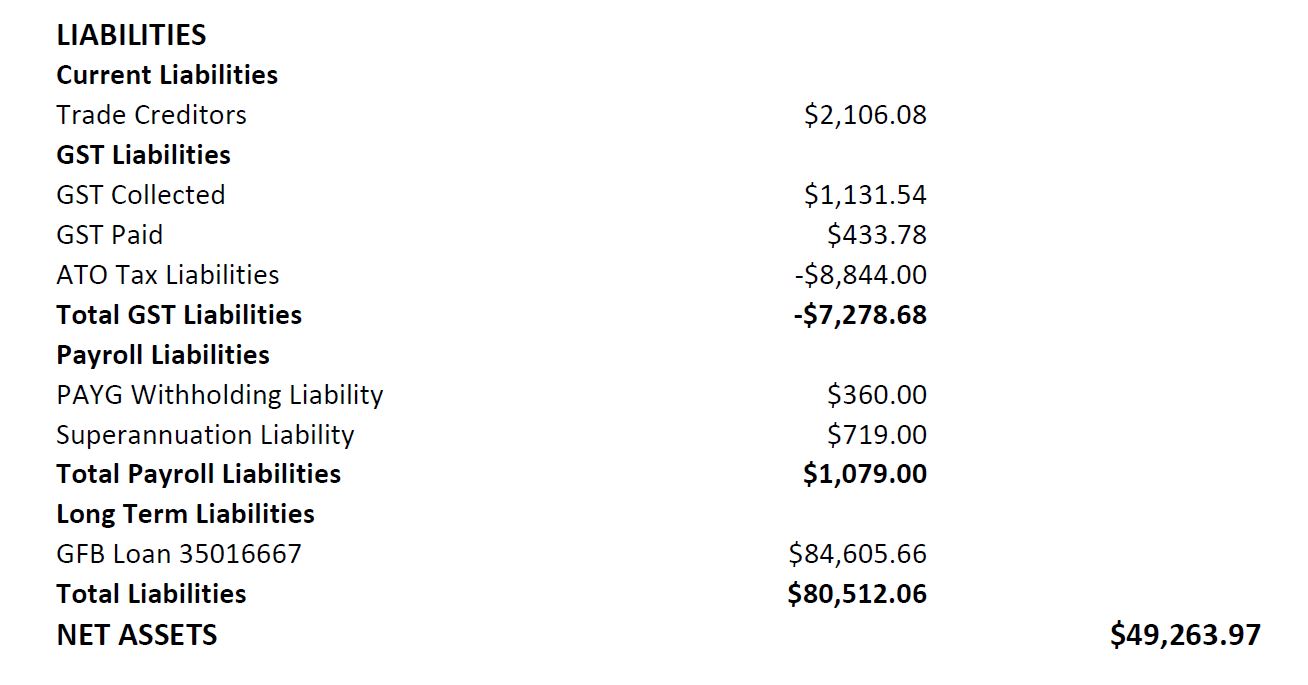Click the Trade Creditors label
Viewport: 1308px width, 685px height.
[151, 115]
